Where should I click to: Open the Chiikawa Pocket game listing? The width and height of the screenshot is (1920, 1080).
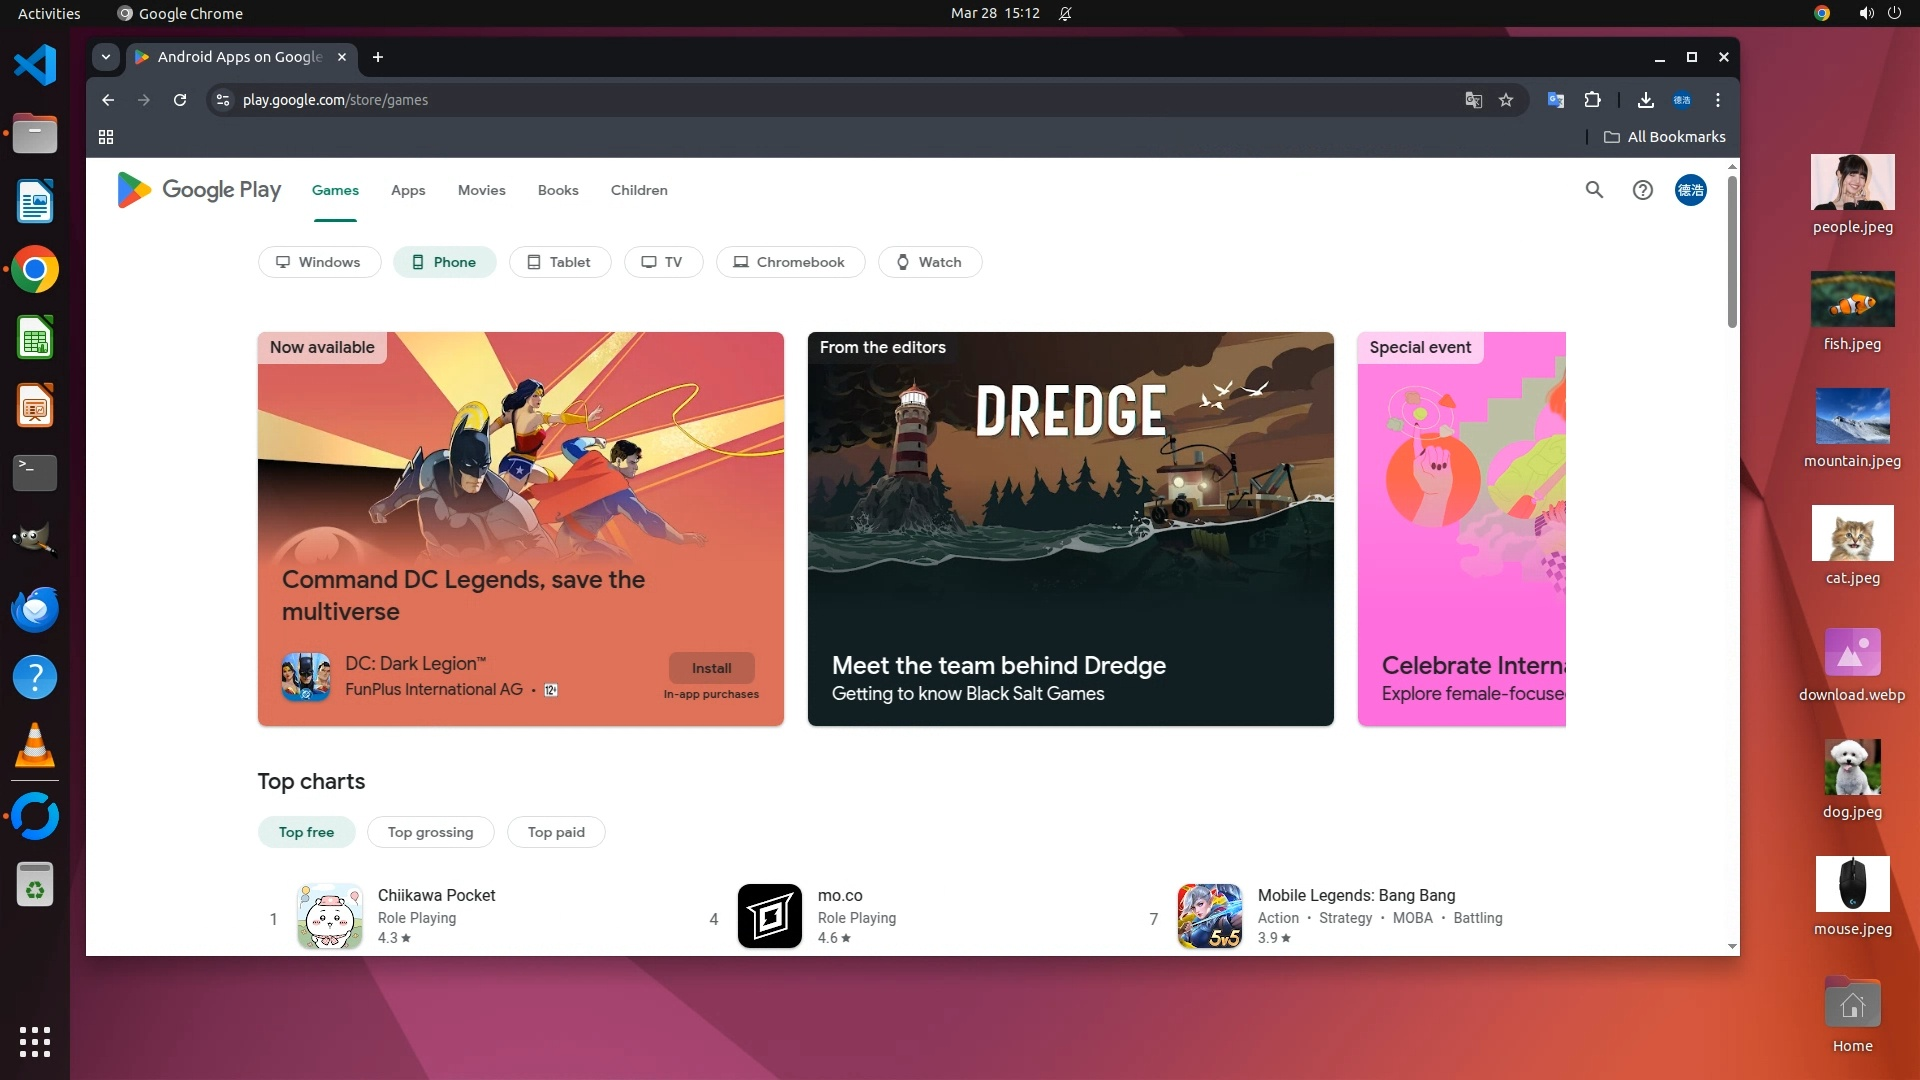point(436,895)
